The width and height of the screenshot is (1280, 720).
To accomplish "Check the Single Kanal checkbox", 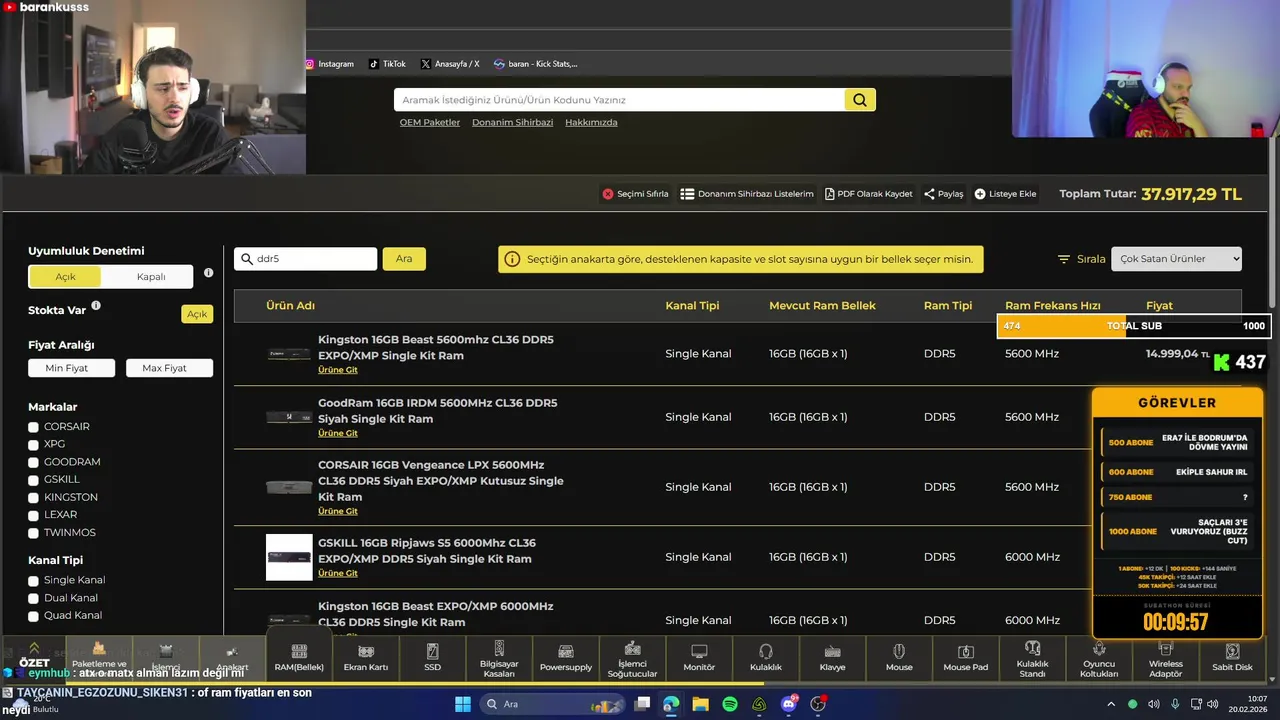I will 34,581.
